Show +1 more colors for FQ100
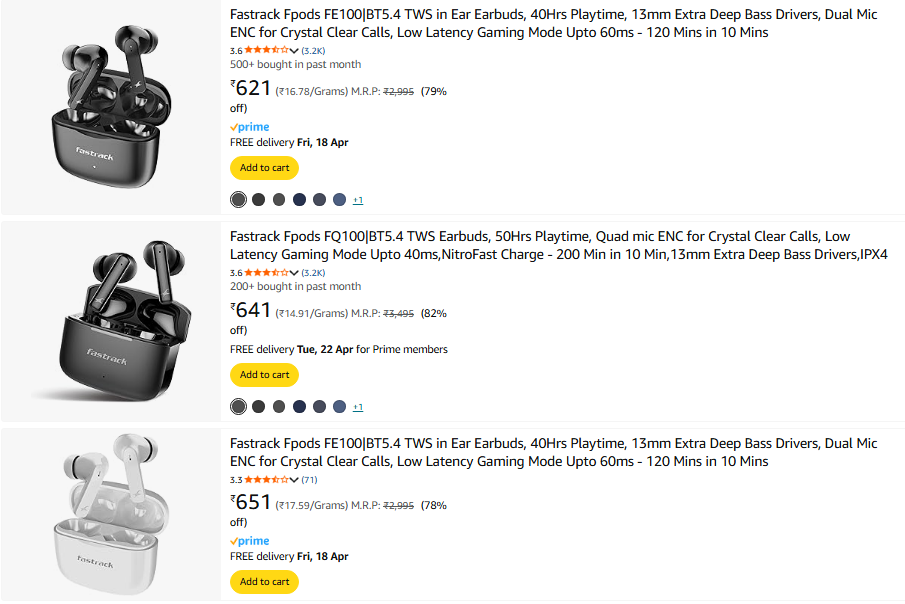The width and height of the screenshot is (905, 604). pyautogui.click(x=358, y=407)
